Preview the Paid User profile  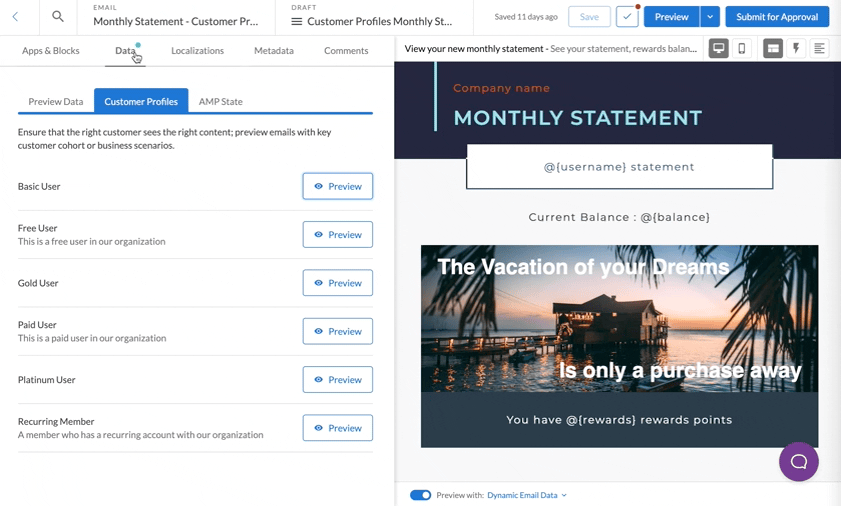tap(337, 331)
